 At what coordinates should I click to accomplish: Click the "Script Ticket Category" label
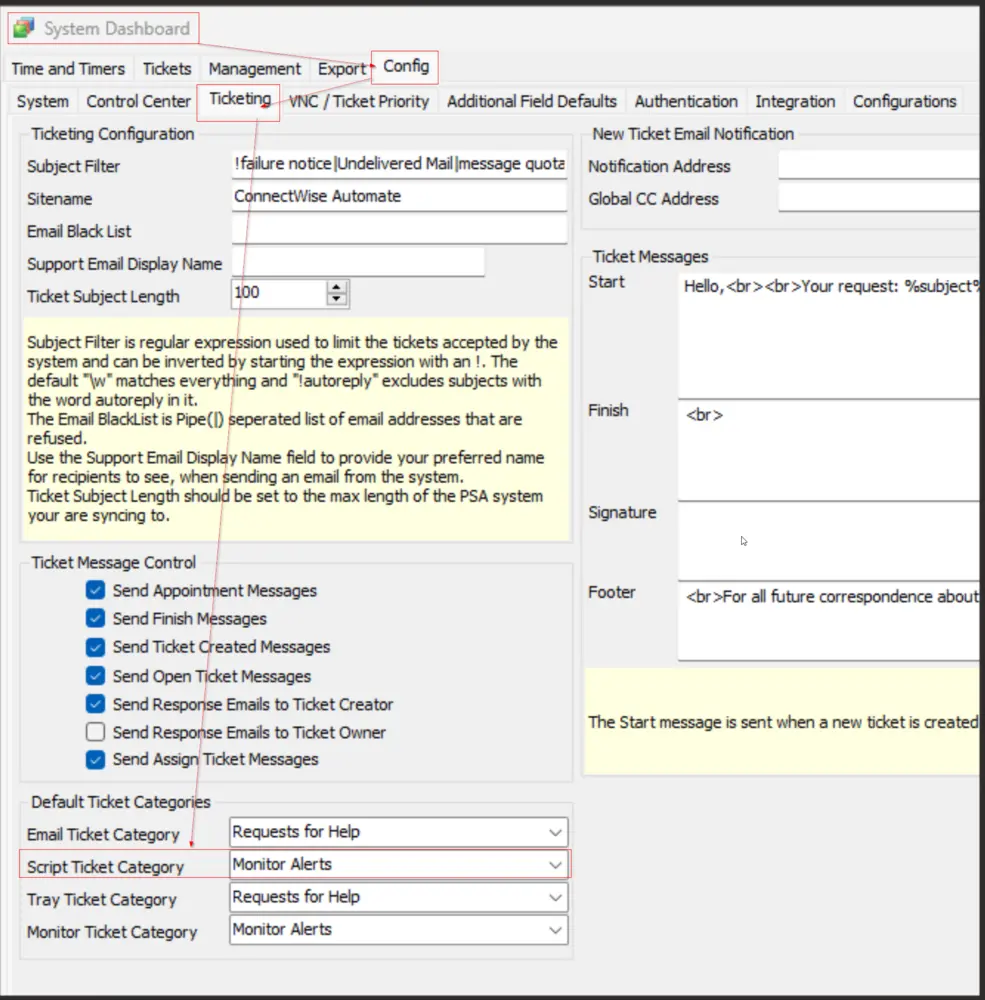pyautogui.click(x=105, y=867)
